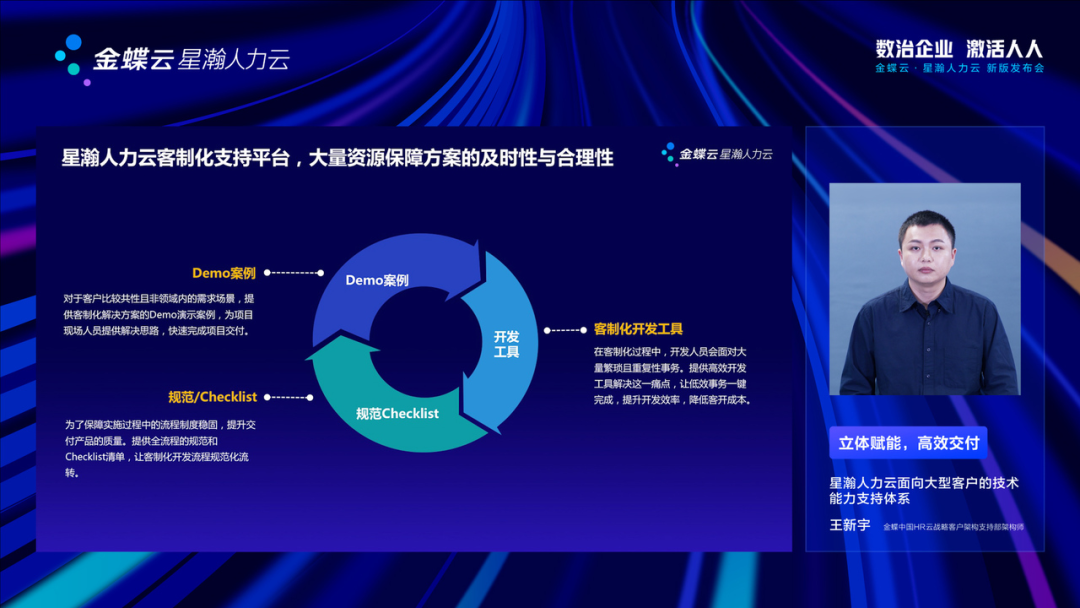Click the yellow 规范/Checklist heading
The width and height of the screenshot is (1080, 608).
tap(212, 397)
